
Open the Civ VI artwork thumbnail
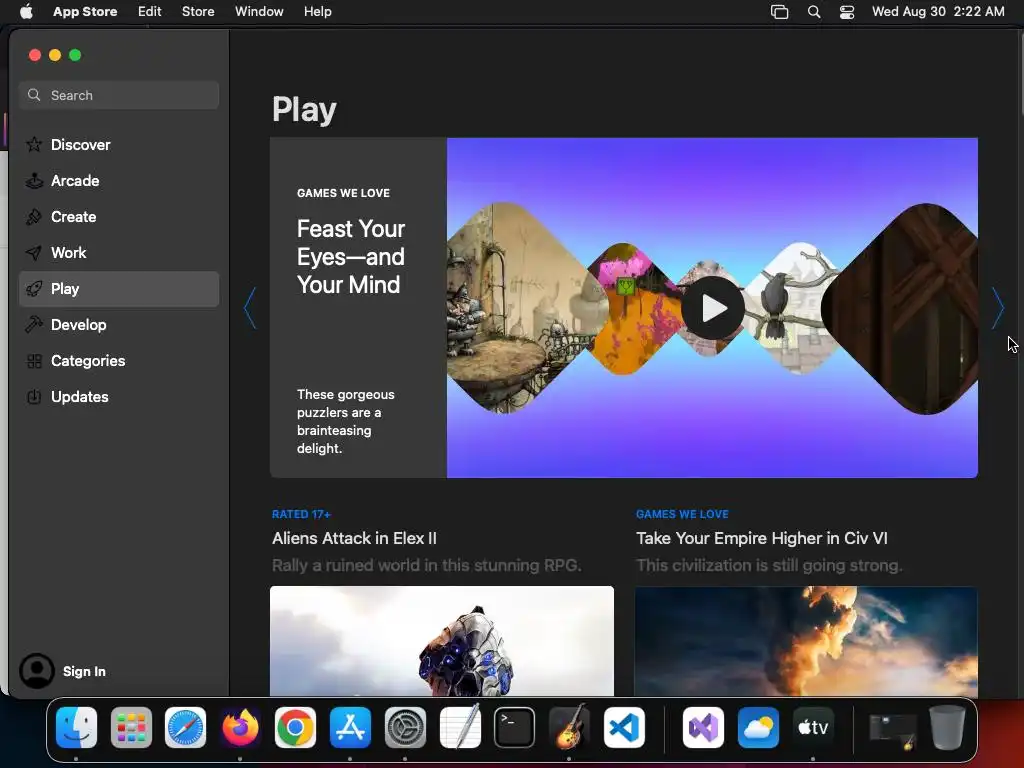[806, 641]
